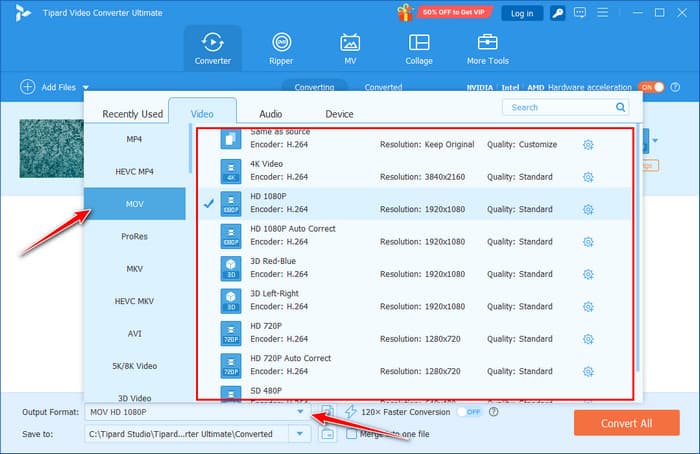700x454 pixels.
Task: Open settings gear for 4K Video preset
Action: pos(588,177)
